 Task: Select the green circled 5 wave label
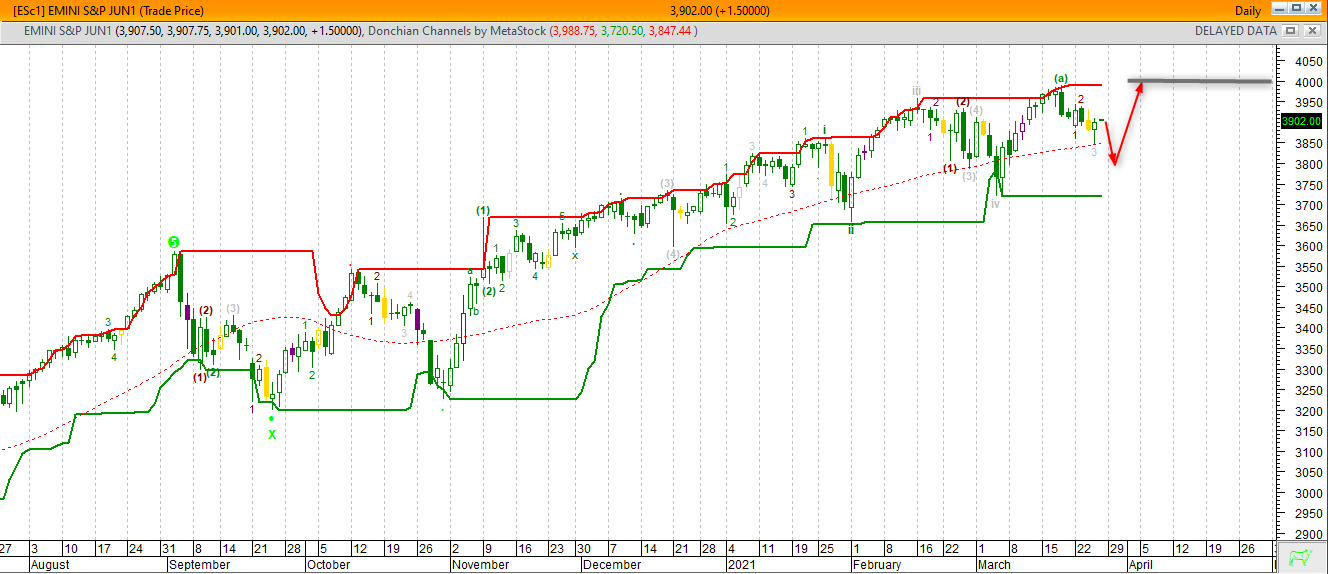174,242
